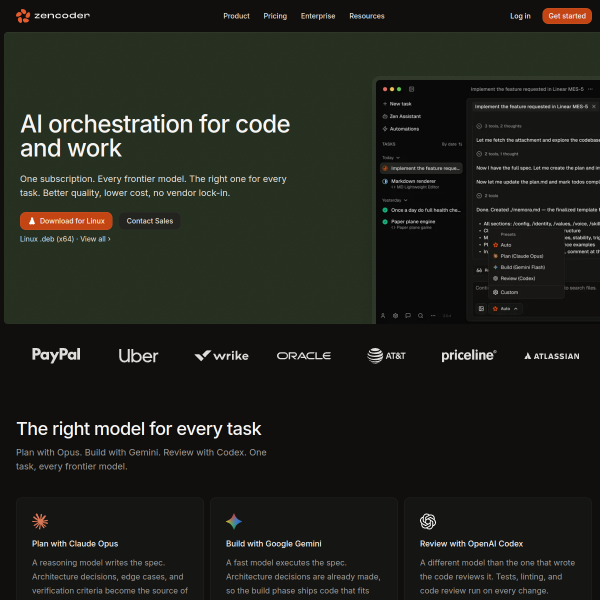
Task: Open Automations in the app sidebar
Action: click(401, 129)
